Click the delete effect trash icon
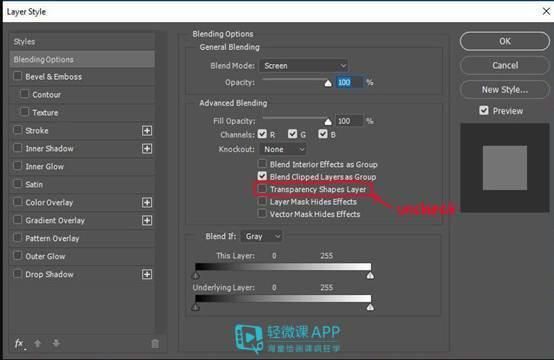Screen dimensions: 554x360 (x=155, y=343)
